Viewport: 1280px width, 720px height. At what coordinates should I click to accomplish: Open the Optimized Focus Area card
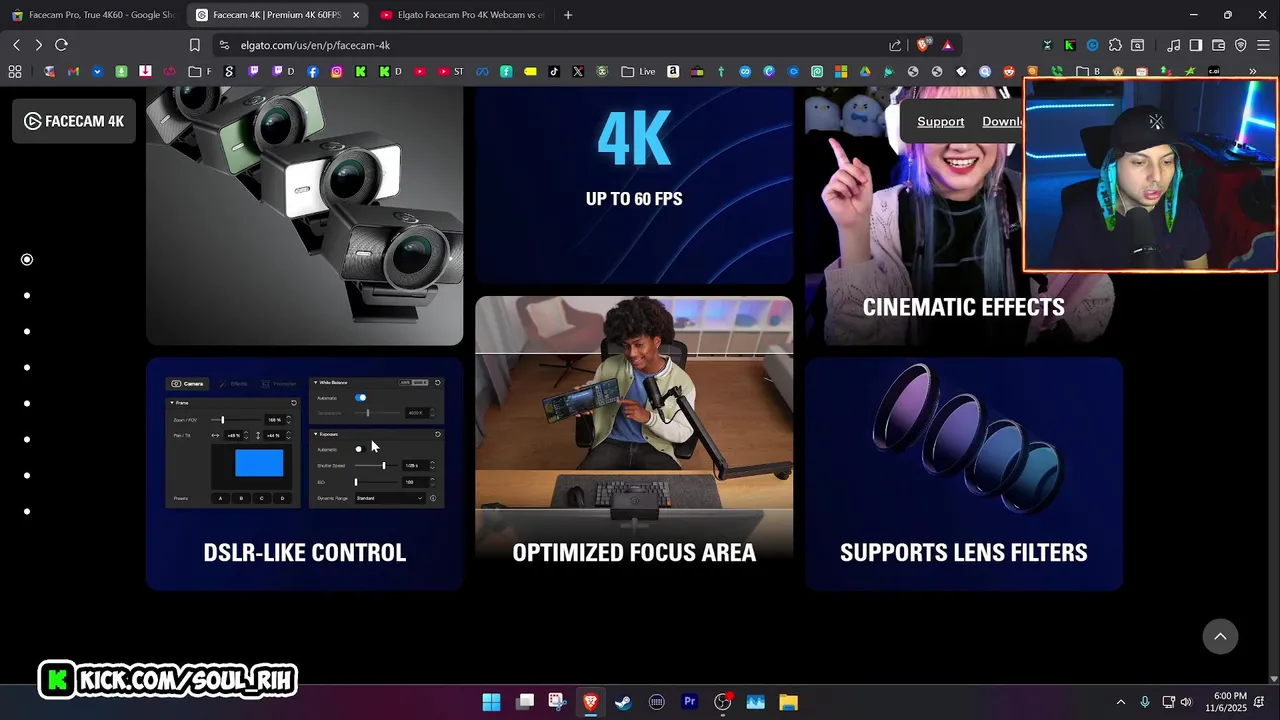click(x=634, y=443)
